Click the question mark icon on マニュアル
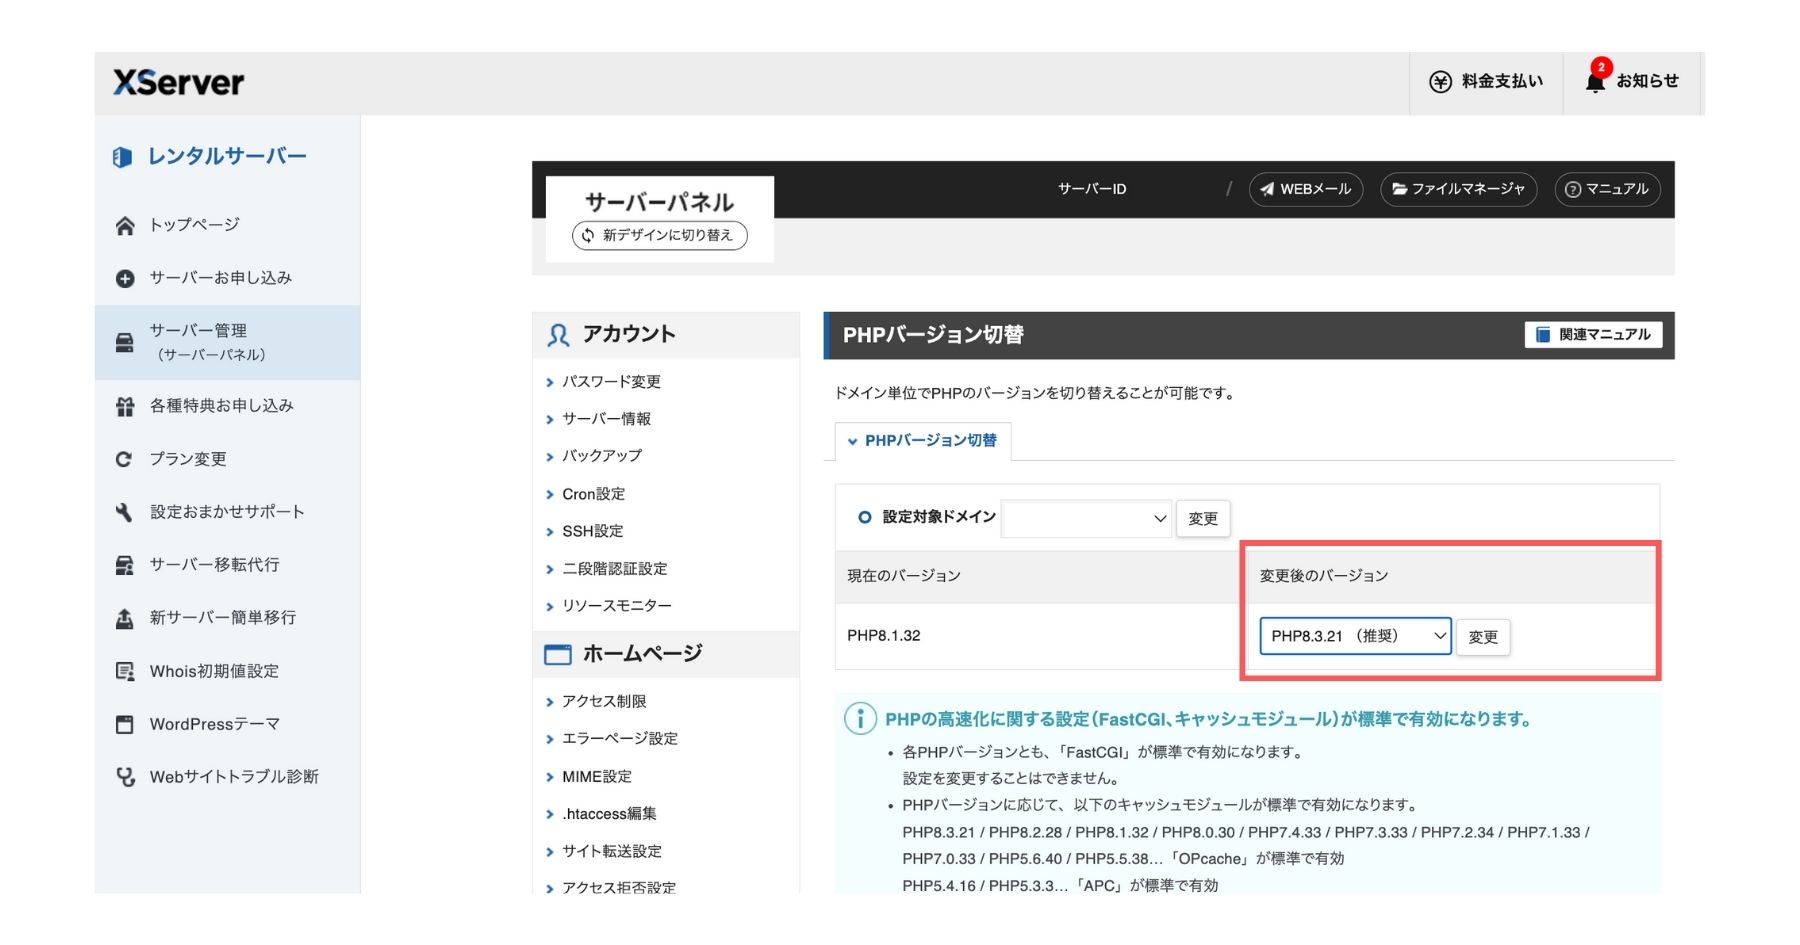This screenshot has width=1800, height=945. tap(1573, 189)
